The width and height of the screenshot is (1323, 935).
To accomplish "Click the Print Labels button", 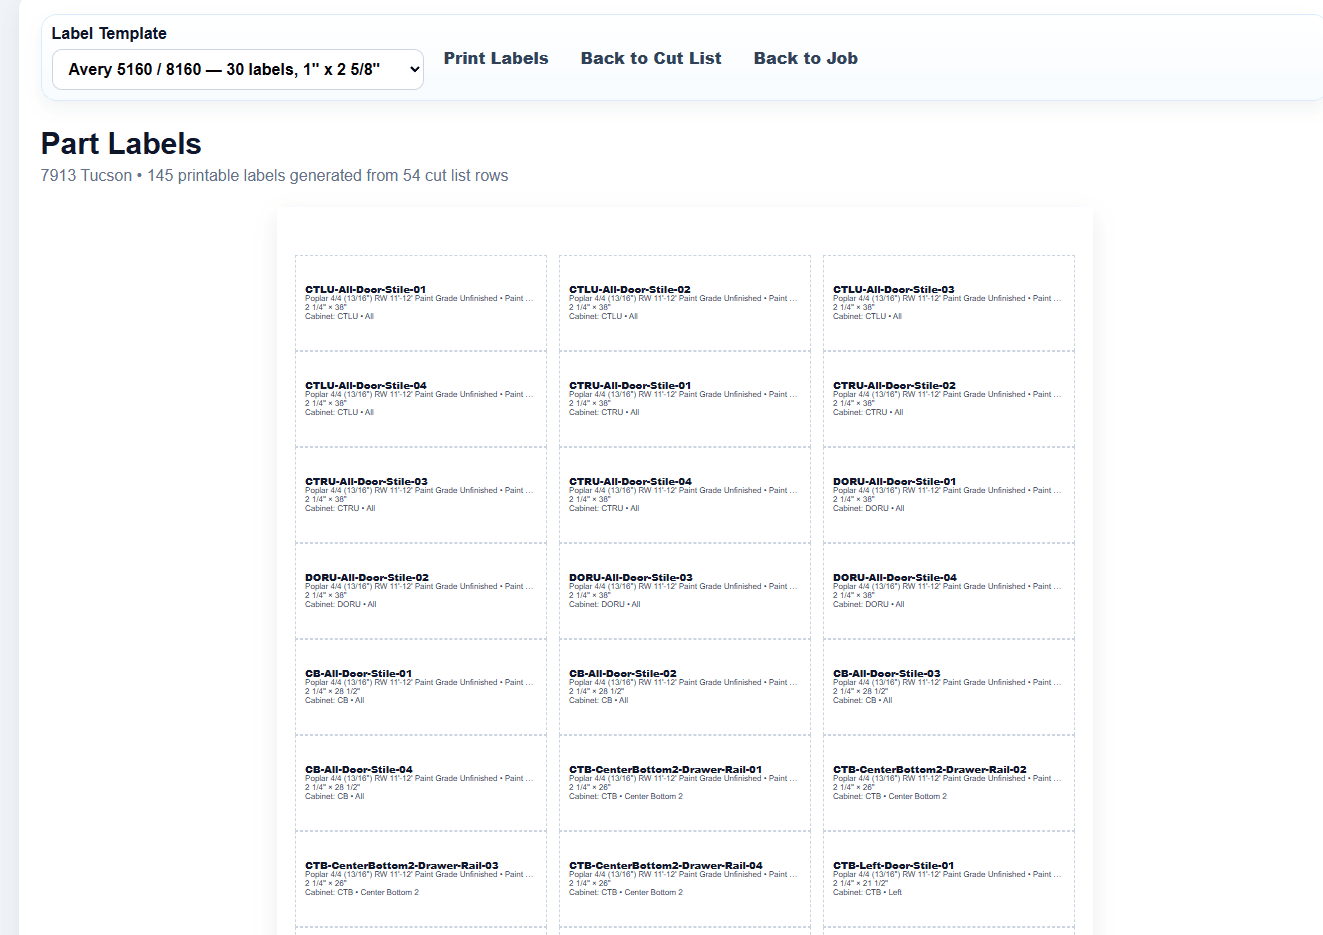I will [x=496, y=58].
